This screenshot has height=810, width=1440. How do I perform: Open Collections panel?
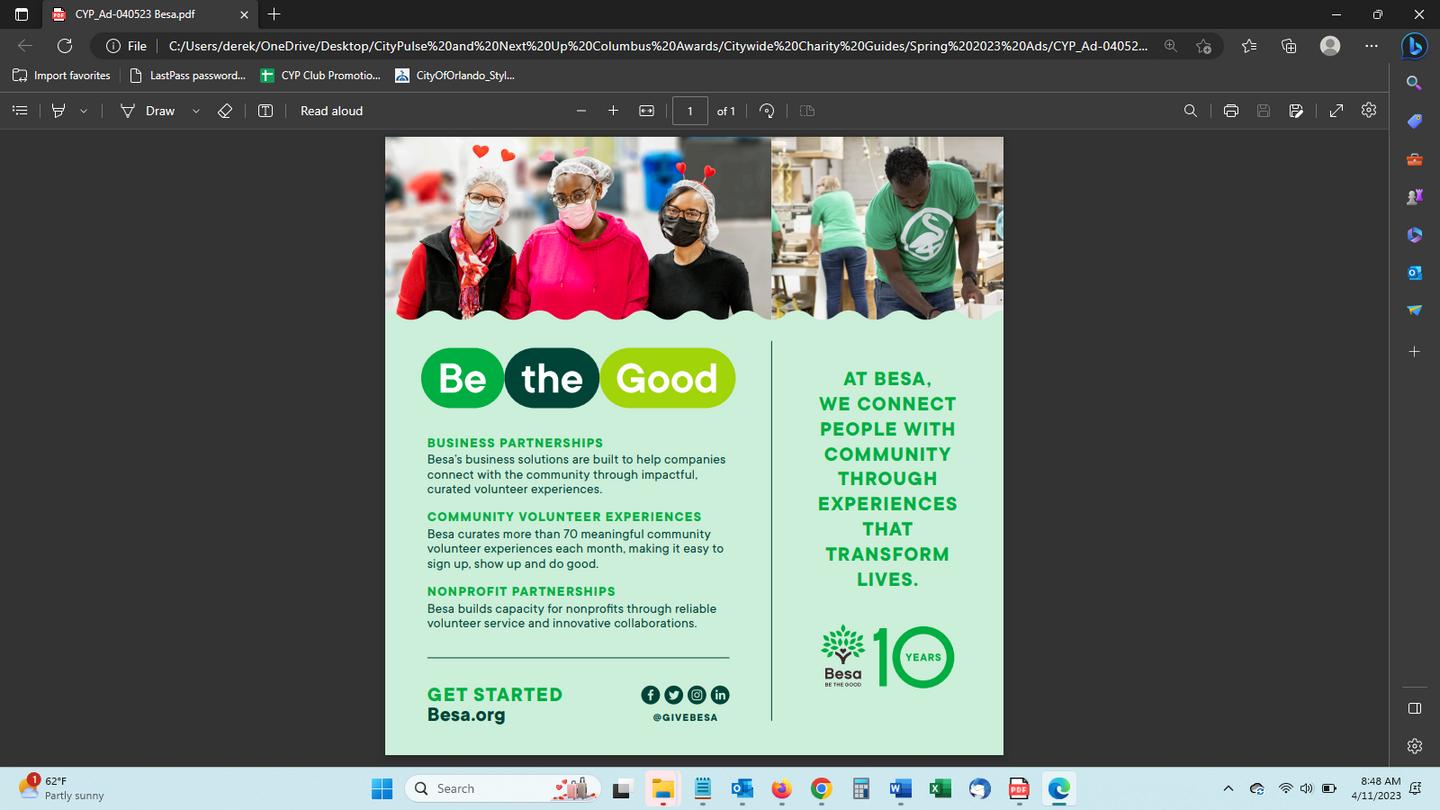click(1289, 46)
